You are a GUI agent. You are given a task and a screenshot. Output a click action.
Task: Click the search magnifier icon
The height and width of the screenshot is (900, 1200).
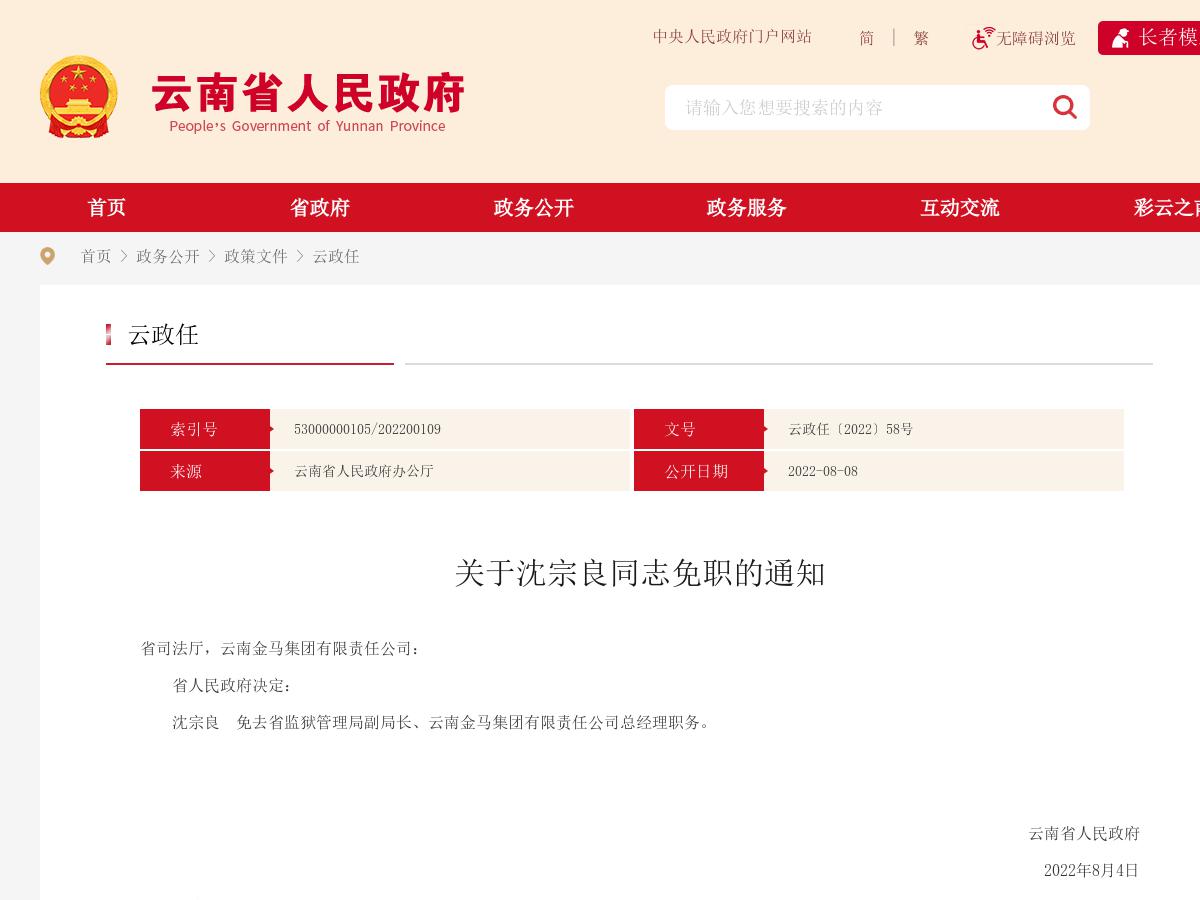1064,107
